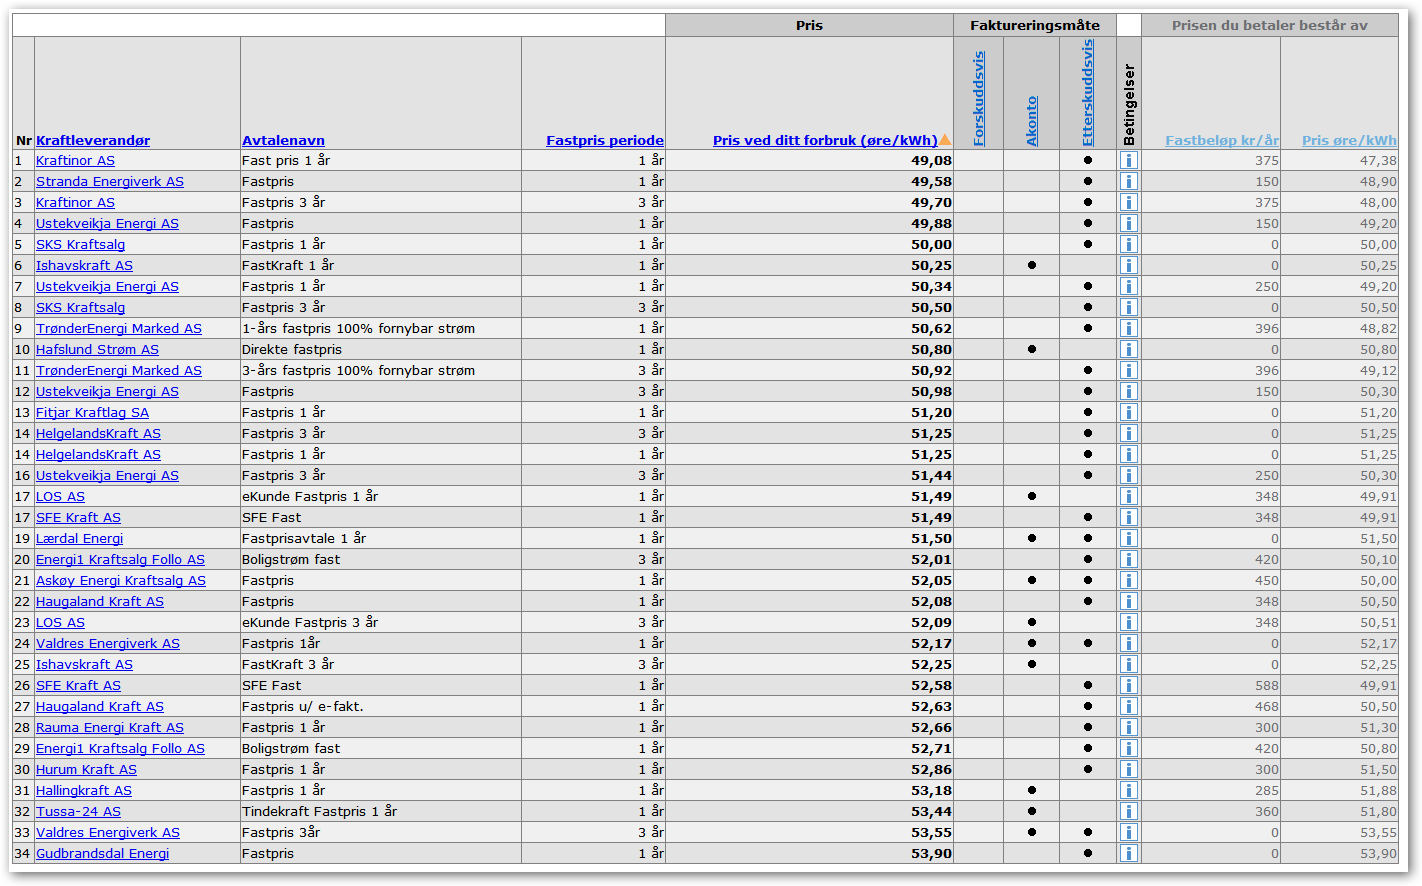1422x886 pixels.
Task: Open the info icon for HelgelandsKraft Fastpris 3 år
Action: point(1128,433)
